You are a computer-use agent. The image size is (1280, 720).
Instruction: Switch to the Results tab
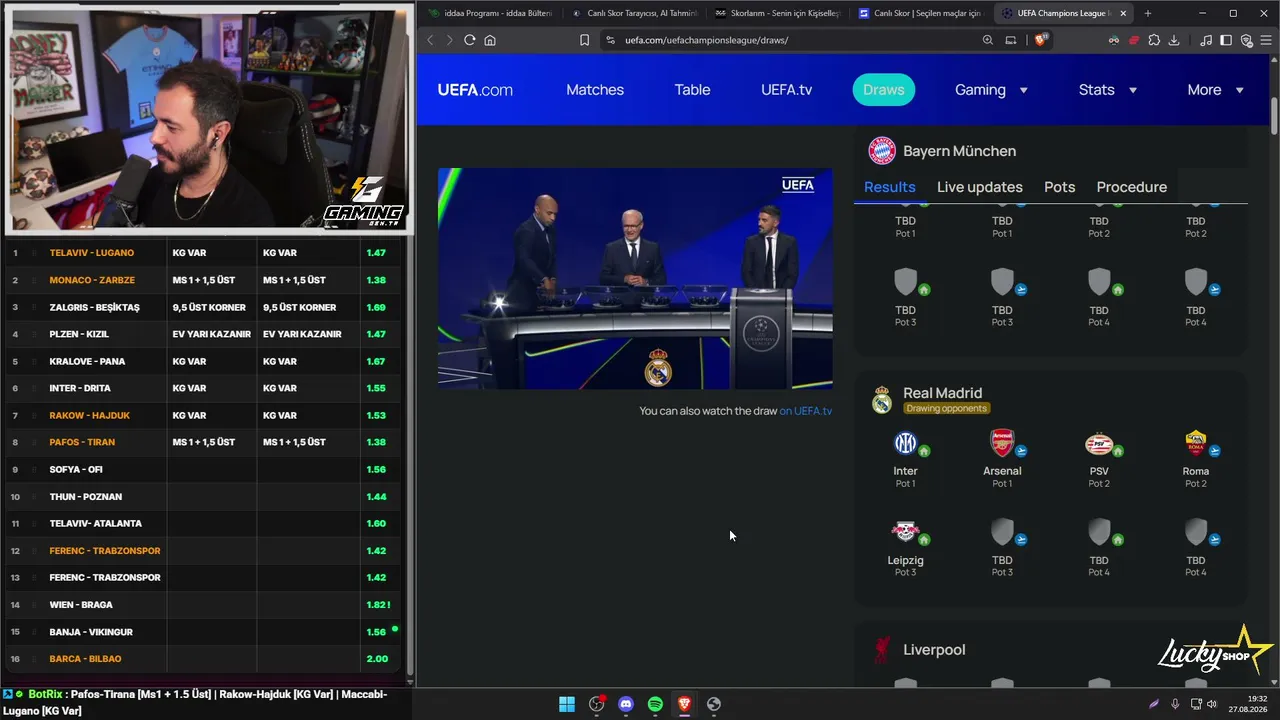[x=890, y=187]
